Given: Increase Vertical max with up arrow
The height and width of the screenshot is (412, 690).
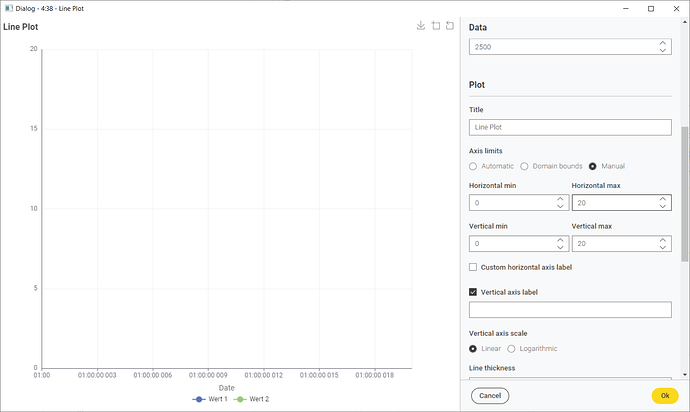Looking at the screenshot, I should click(663, 240).
